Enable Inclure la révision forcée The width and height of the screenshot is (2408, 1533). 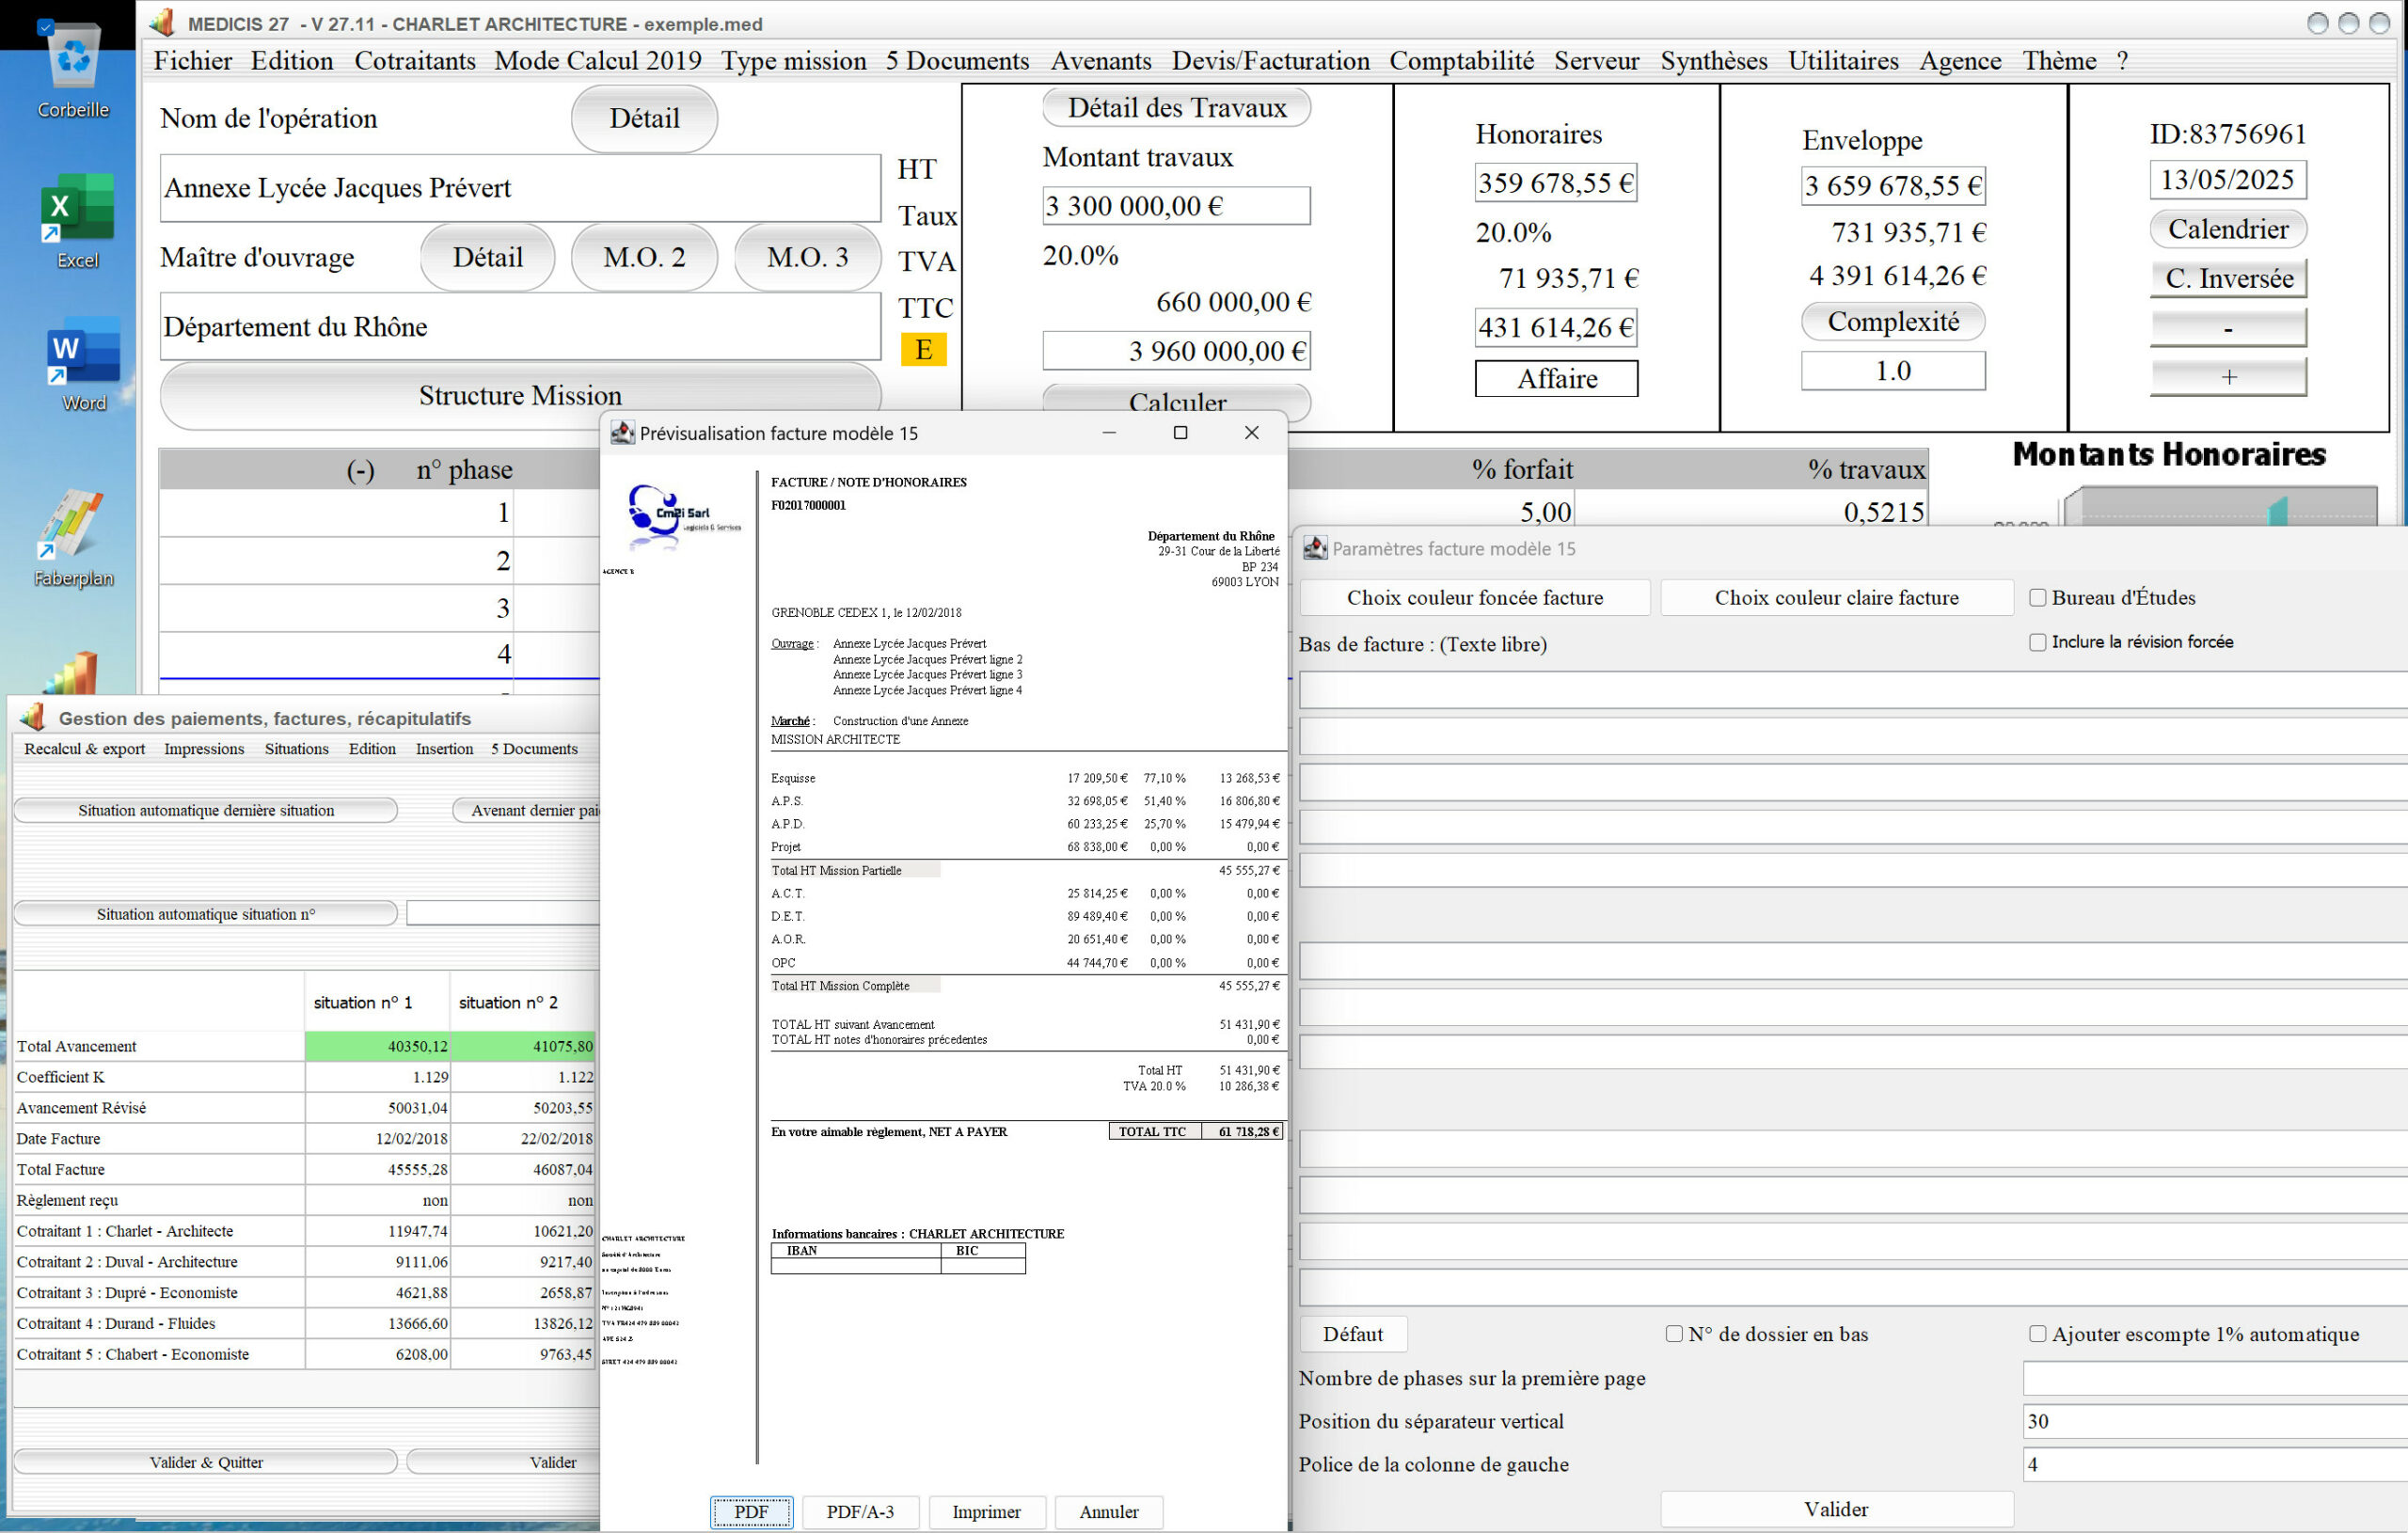coord(2037,642)
